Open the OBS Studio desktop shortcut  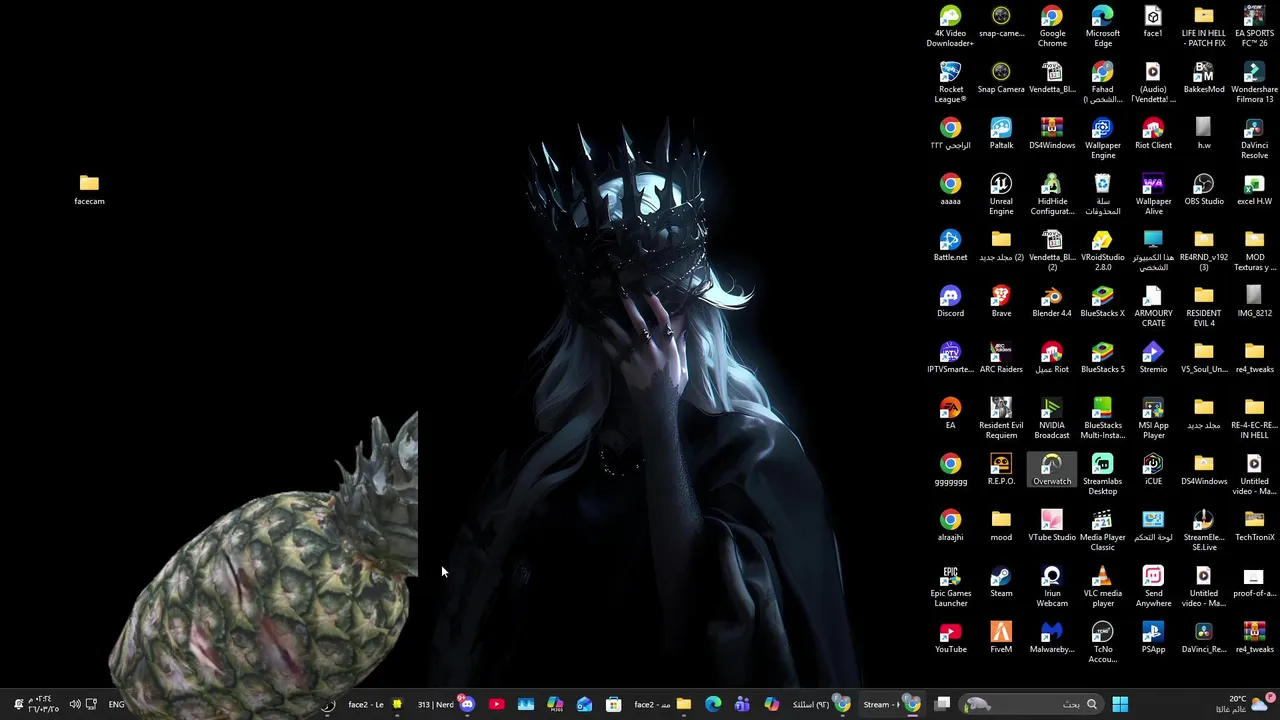coord(1203,190)
